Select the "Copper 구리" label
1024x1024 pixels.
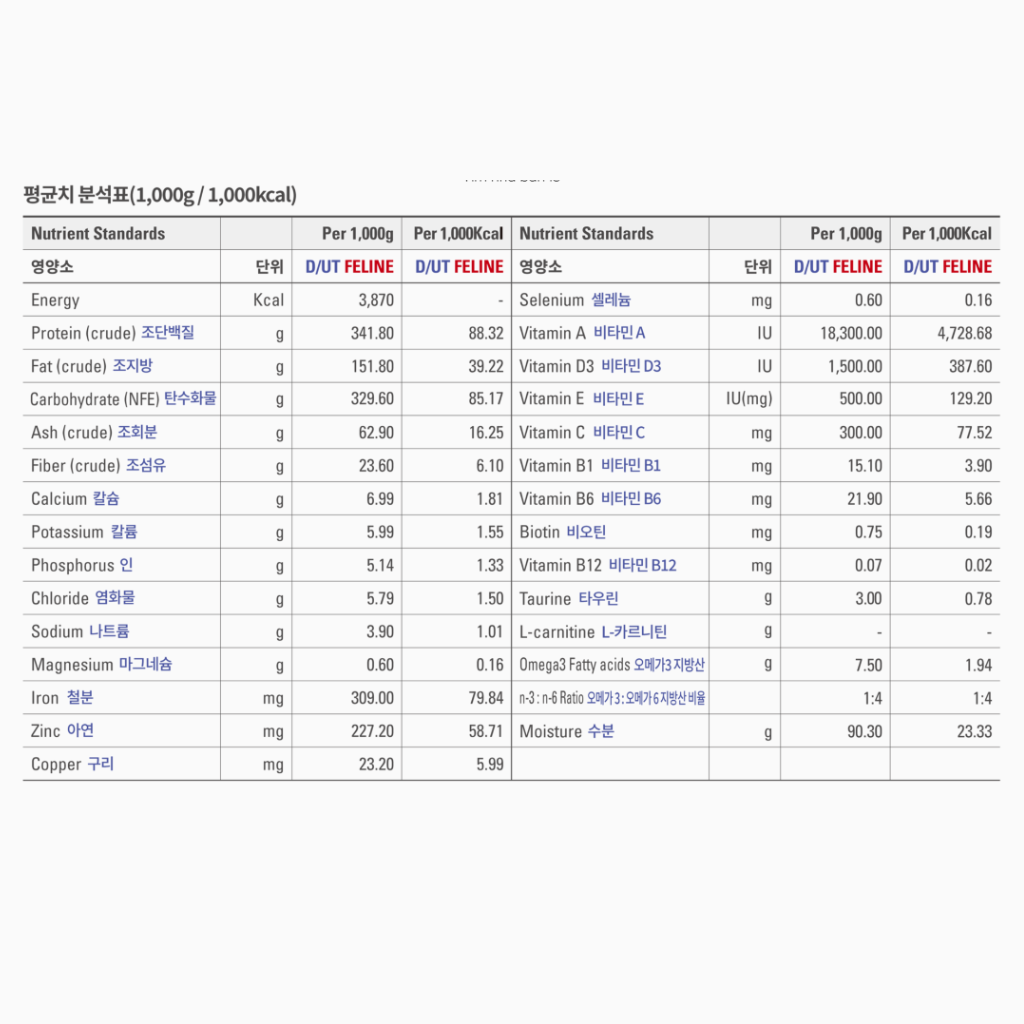tap(72, 764)
